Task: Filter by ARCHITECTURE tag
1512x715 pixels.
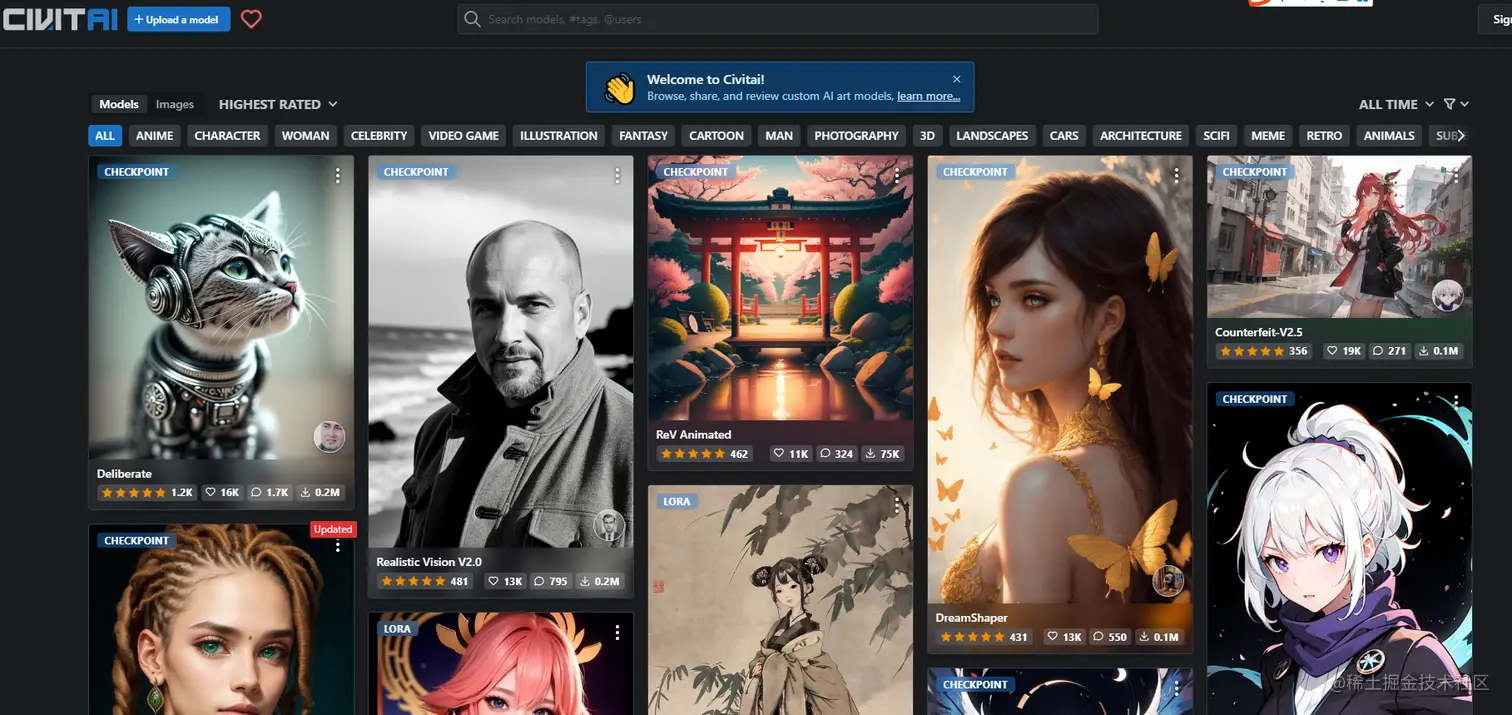Action: (x=1141, y=136)
